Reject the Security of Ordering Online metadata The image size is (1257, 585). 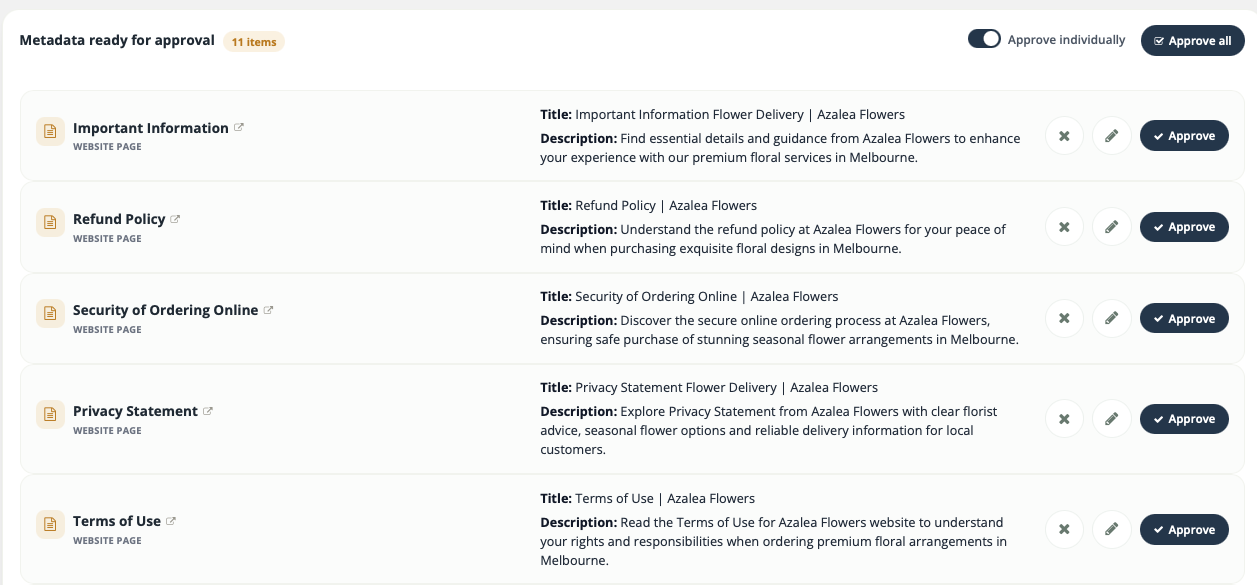point(1064,319)
